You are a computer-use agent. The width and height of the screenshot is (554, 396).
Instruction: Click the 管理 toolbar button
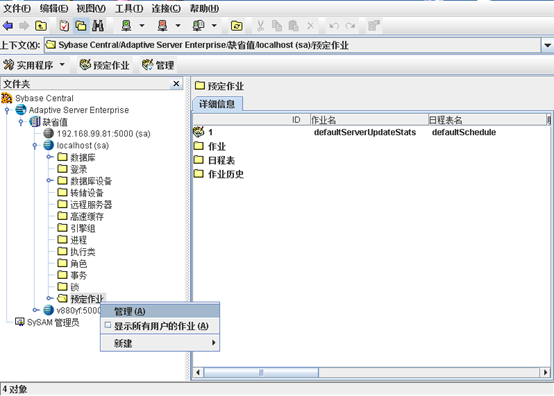tap(158, 65)
